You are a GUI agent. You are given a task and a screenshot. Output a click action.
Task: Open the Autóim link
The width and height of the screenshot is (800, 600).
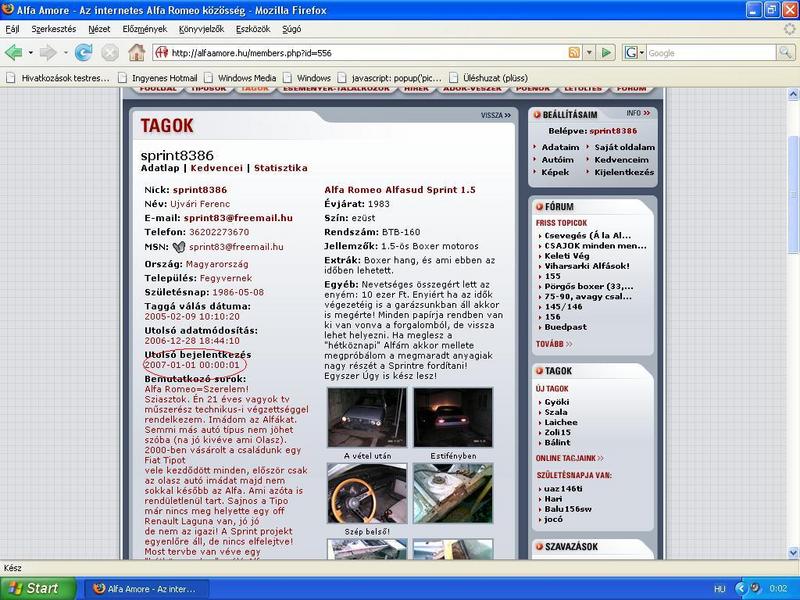[x=558, y=160]
